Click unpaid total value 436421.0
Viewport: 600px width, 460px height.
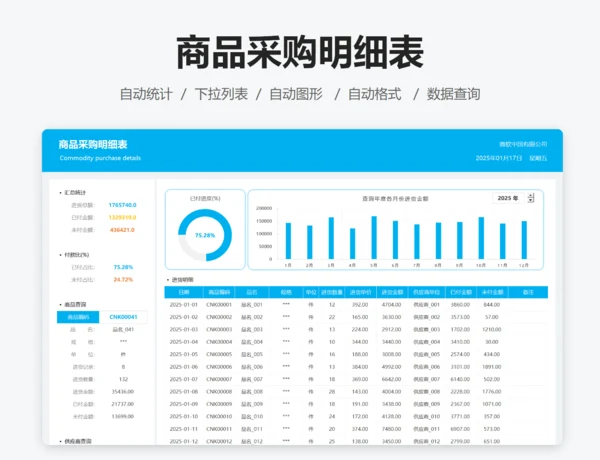click(x=122, y=230)
